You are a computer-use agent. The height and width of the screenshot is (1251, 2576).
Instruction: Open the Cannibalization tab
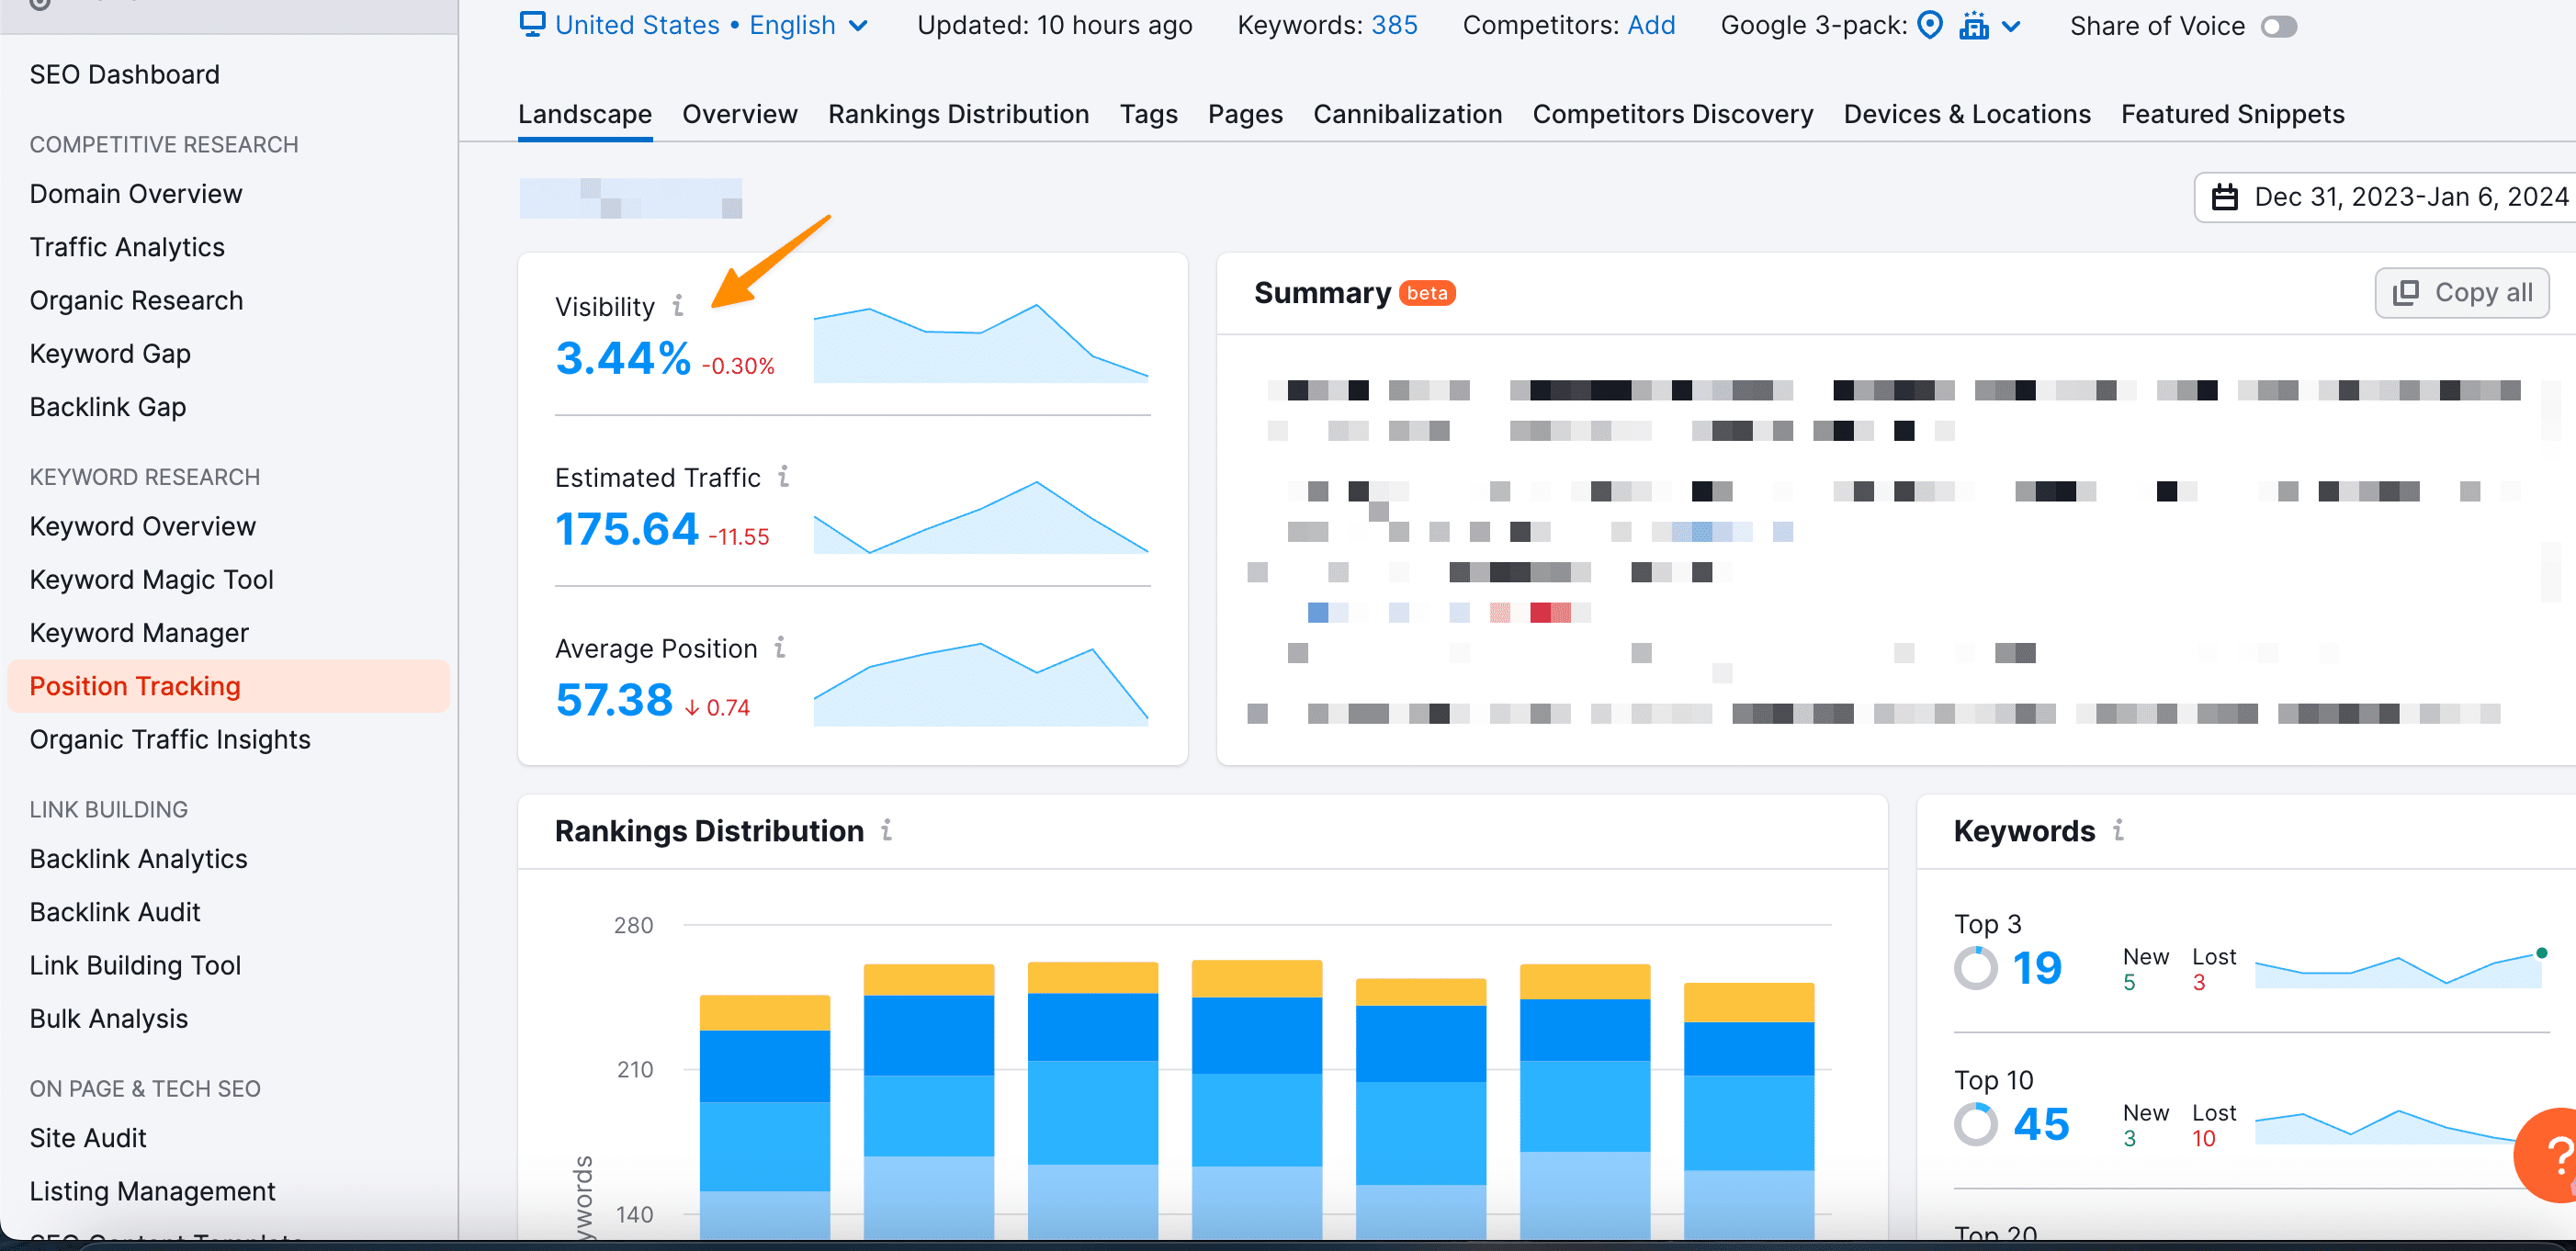coord(1407,114)
